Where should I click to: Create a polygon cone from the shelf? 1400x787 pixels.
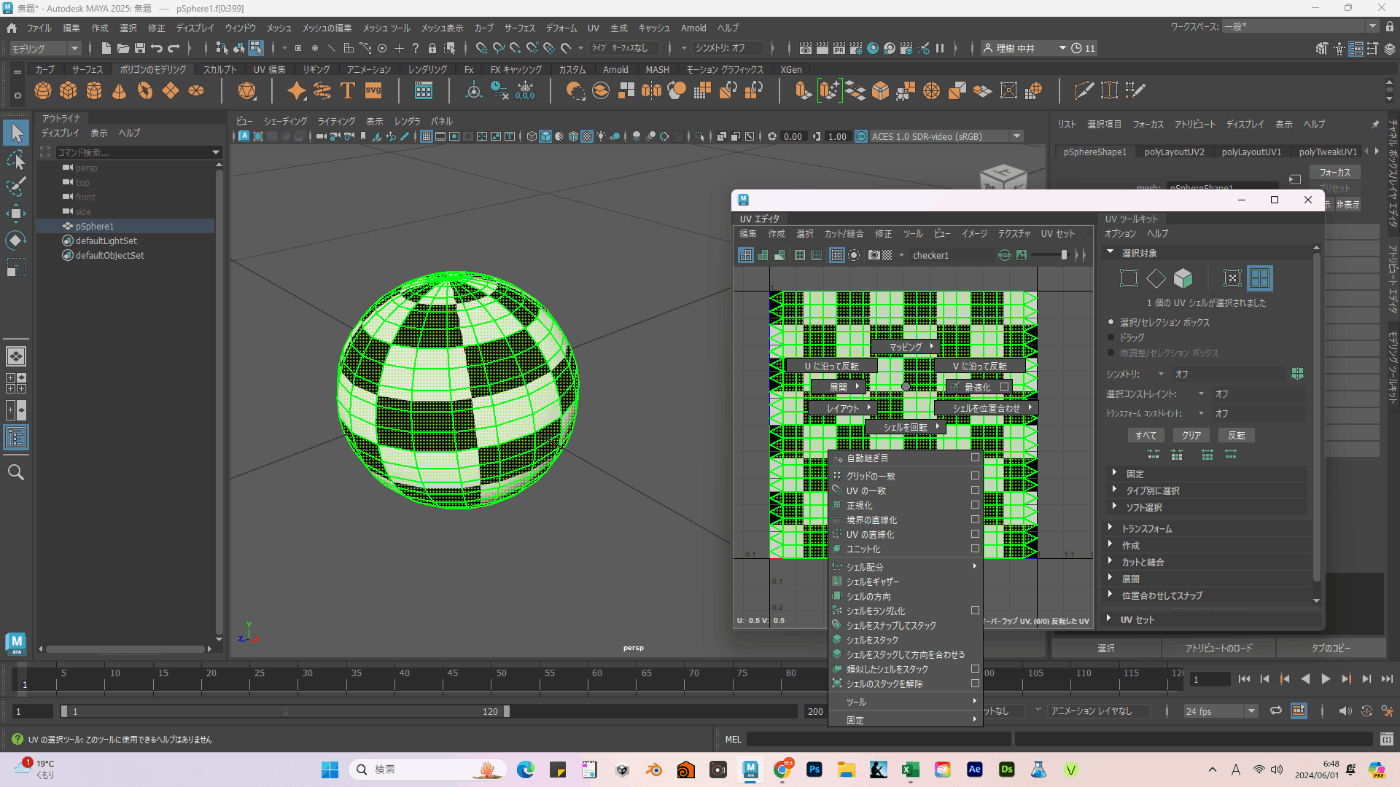[119, 91]
